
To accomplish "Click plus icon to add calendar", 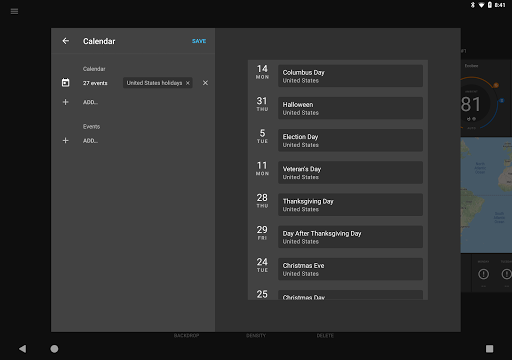I will [66, 102].
